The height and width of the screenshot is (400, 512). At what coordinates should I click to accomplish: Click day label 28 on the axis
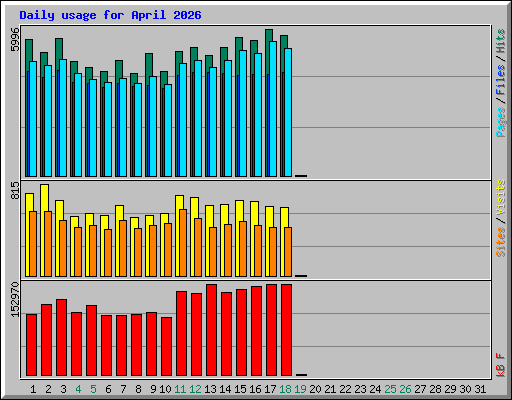click(x=435, y=389)
